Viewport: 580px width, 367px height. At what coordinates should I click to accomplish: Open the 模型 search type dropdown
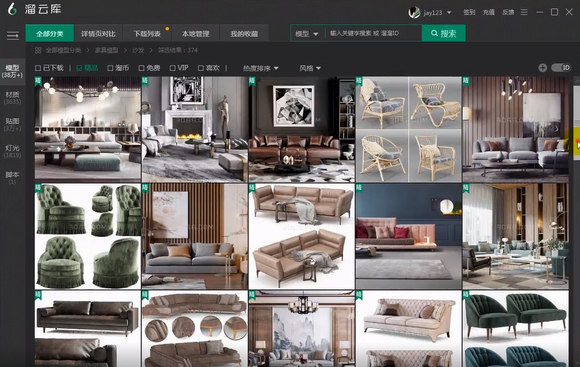(x=307, y=34)
